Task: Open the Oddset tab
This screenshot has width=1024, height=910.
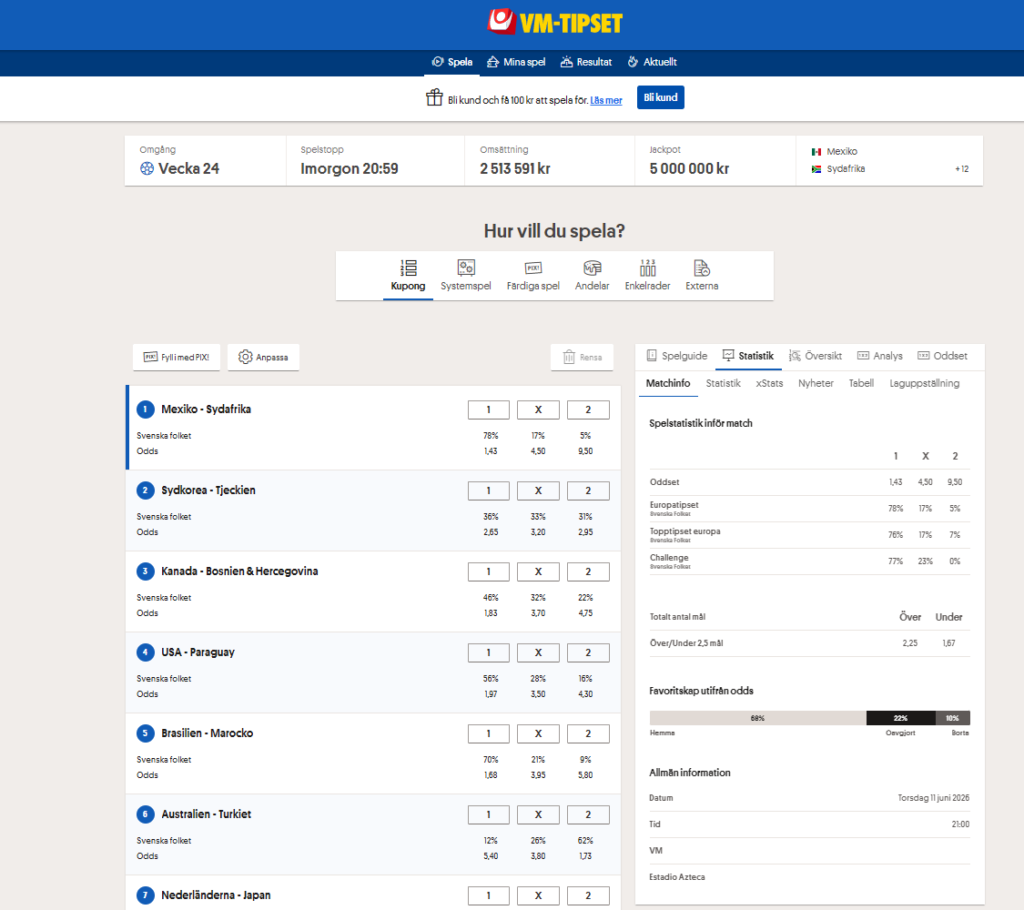Action: coord(942,356)
